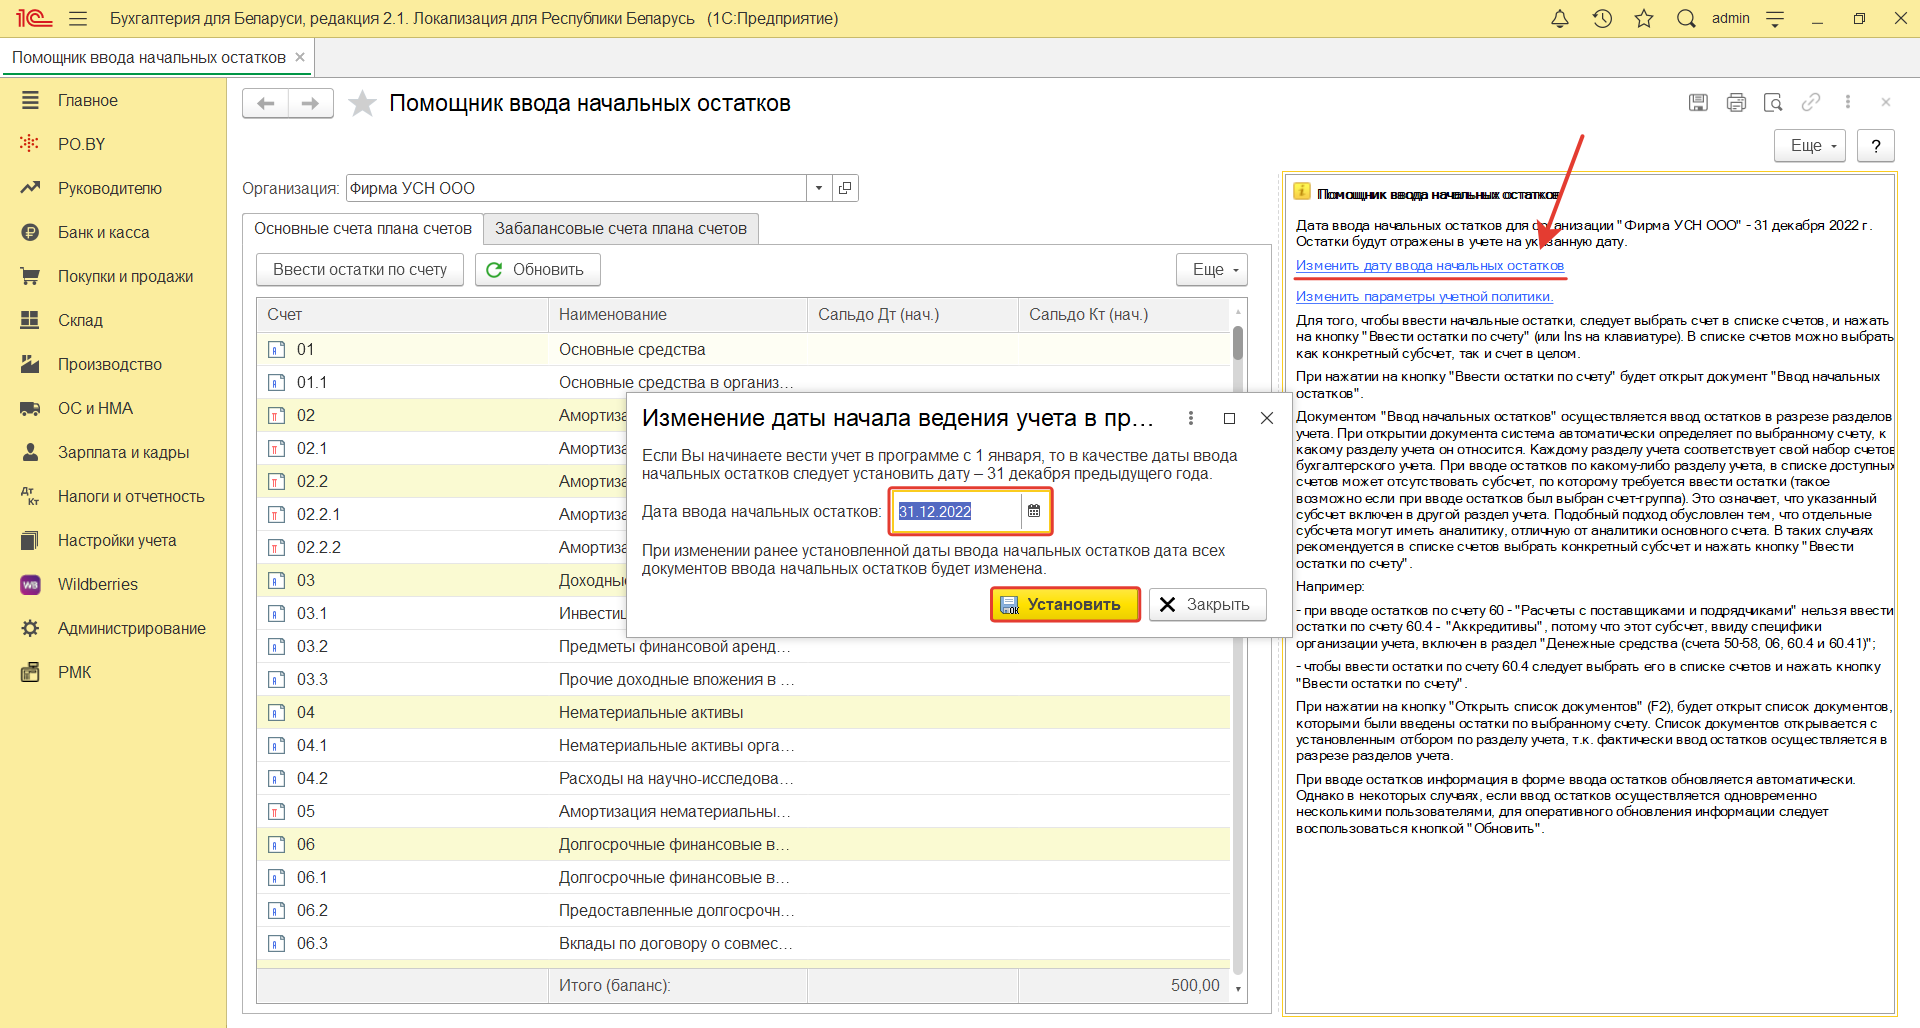Expand the organization dropdown list
Image resolution: width=1920 pixels, height=1028 pixels.
819,188
